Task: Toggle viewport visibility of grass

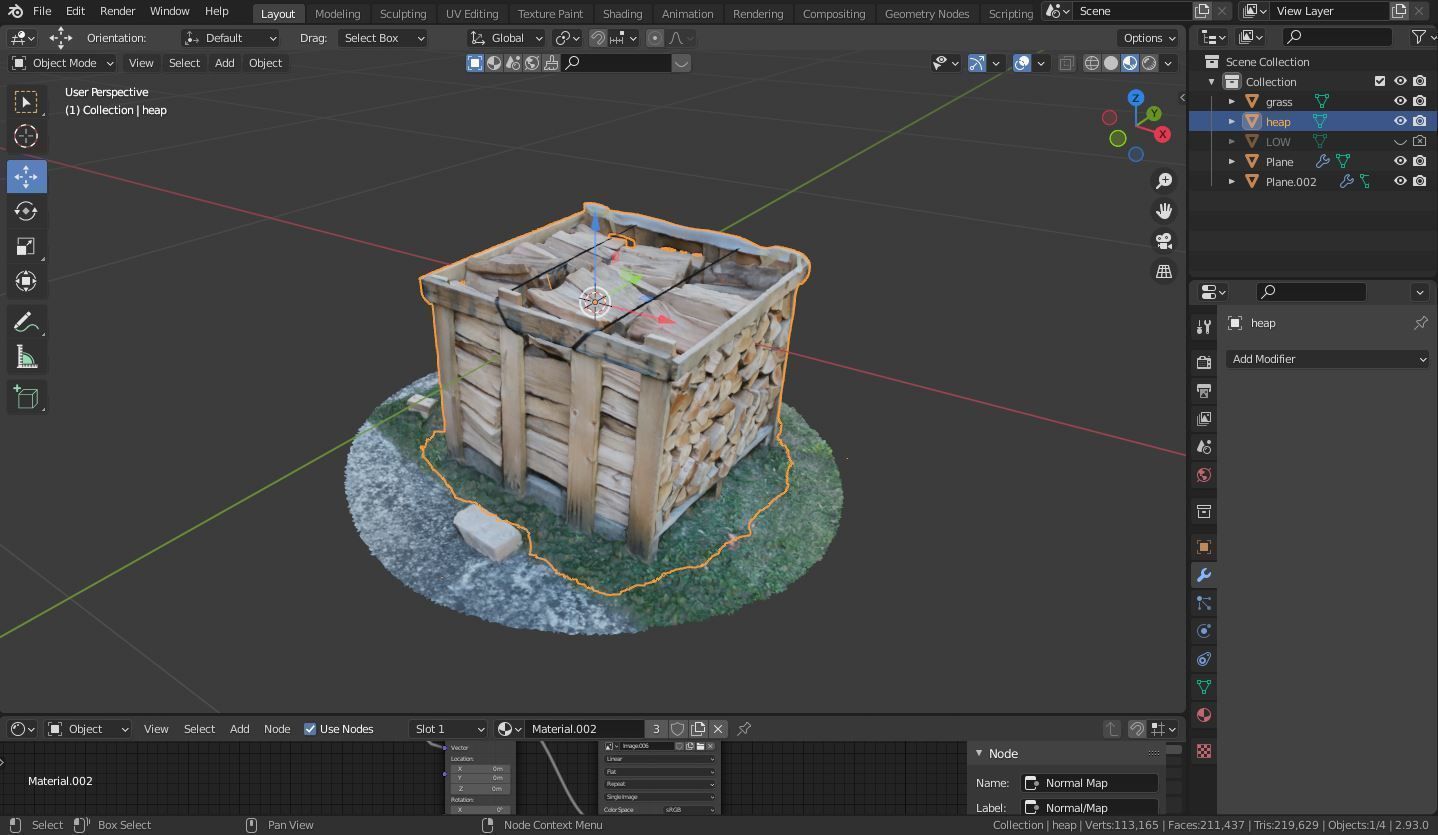Action: point(1400,101)
